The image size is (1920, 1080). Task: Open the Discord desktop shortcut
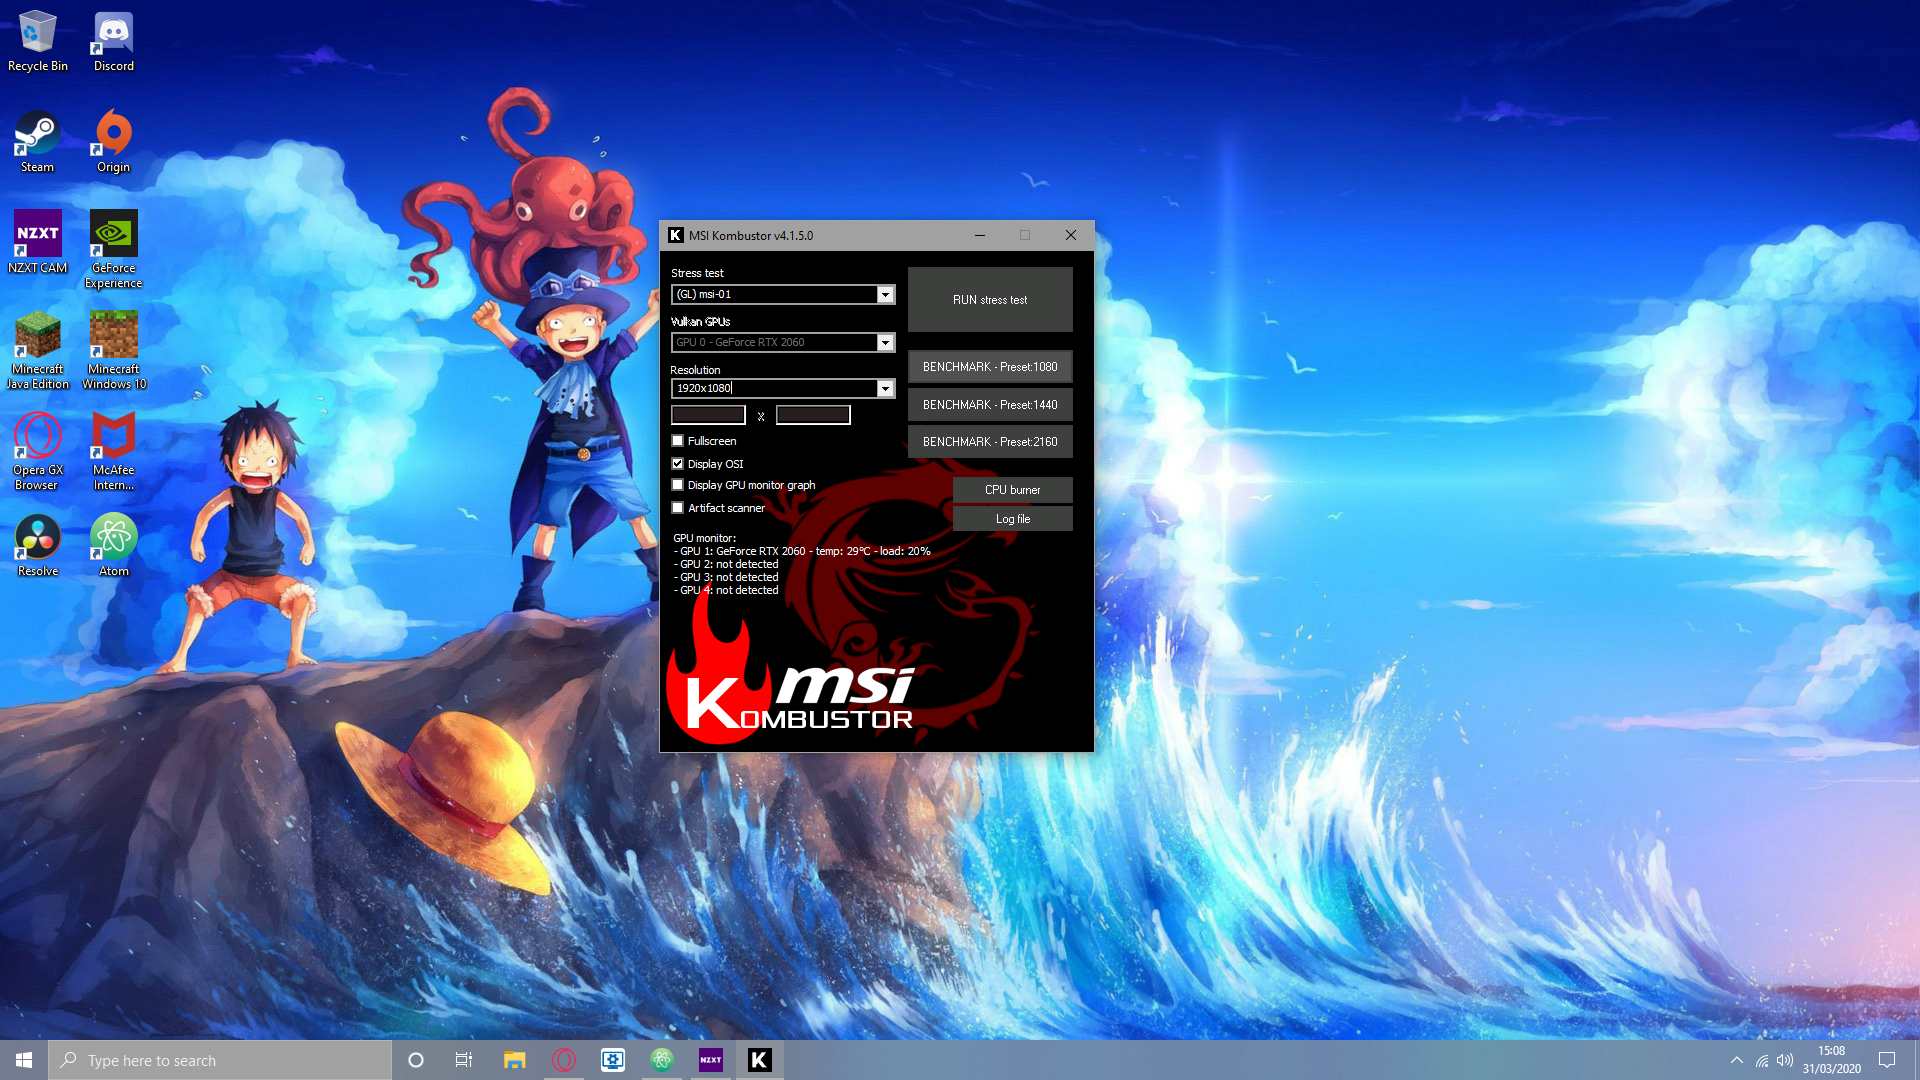coord(113,41)
